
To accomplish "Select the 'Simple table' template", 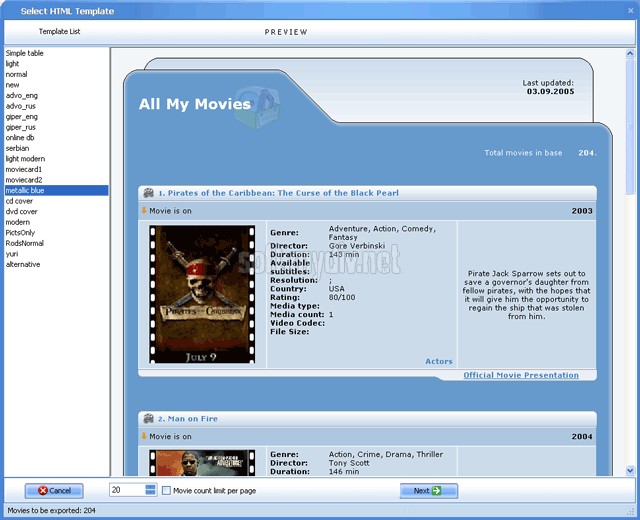I will tap(25, 53).
